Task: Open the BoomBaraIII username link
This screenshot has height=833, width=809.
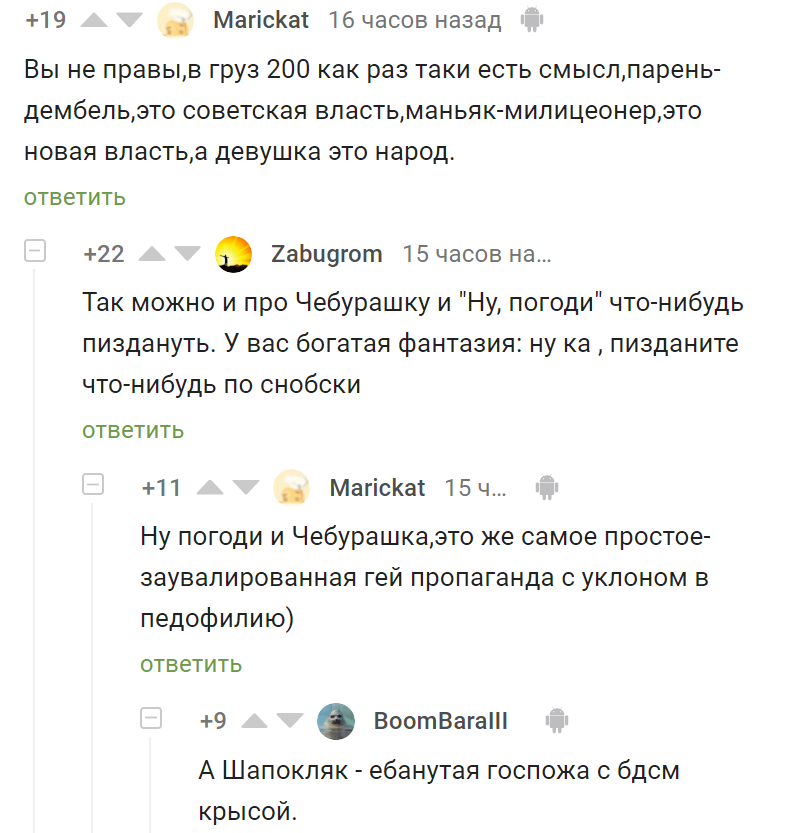Action: 440,721
